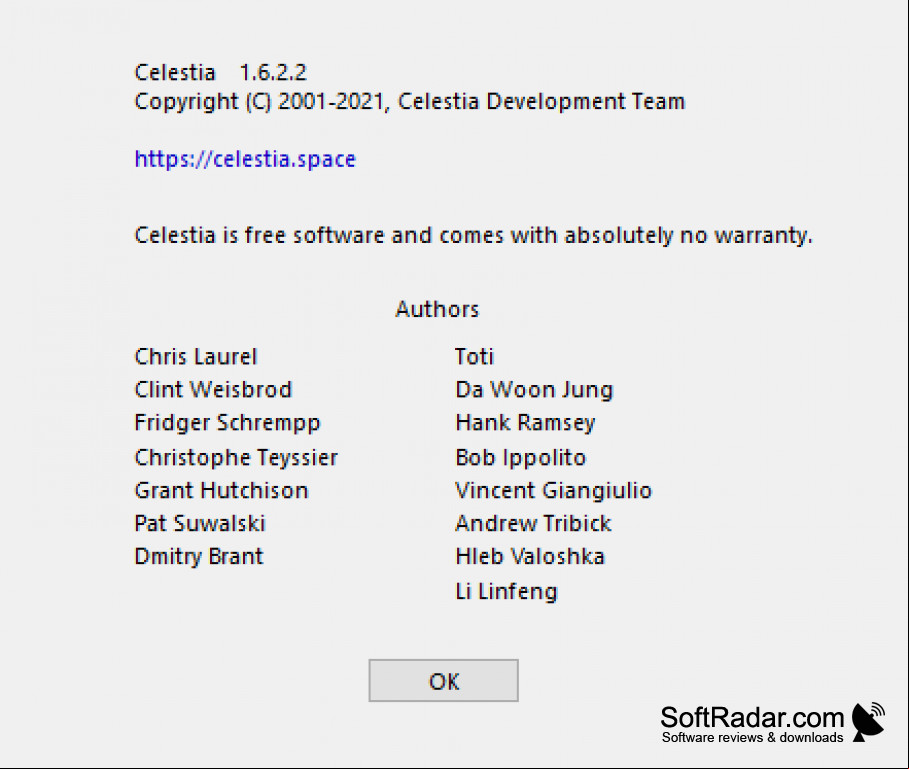The width and height of the screenshot is (909, 769).
Task: Click the free software warranty notice
Action: (474, 236)
